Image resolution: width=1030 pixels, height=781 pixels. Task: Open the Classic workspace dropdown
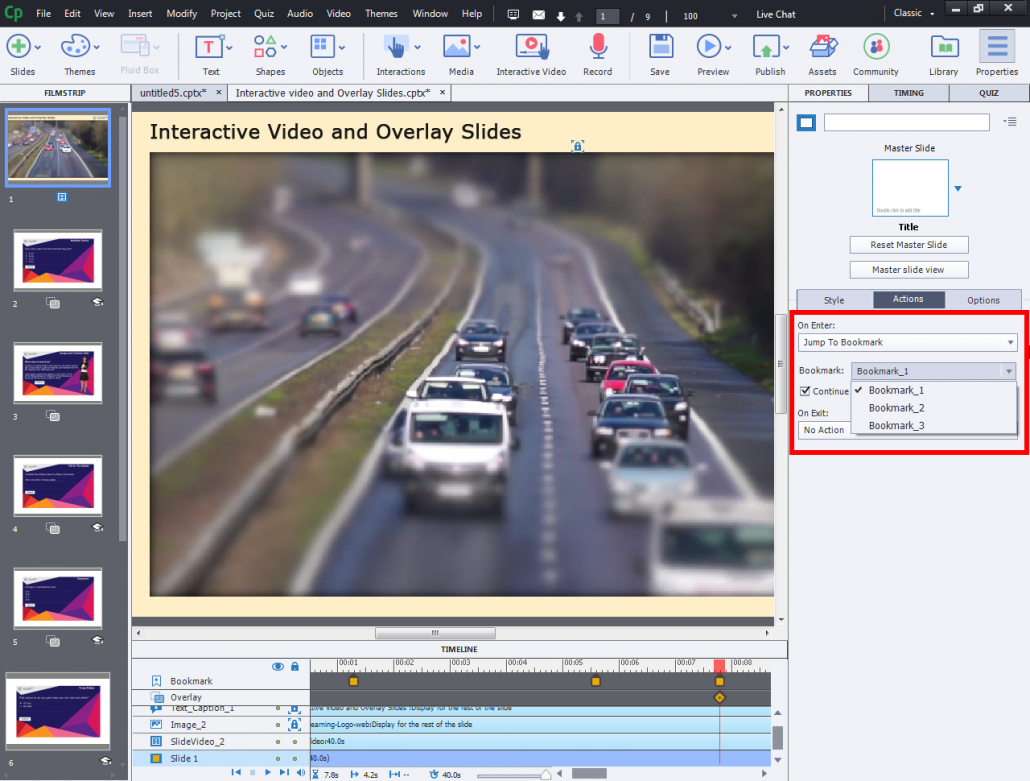[x=910, y=13]
